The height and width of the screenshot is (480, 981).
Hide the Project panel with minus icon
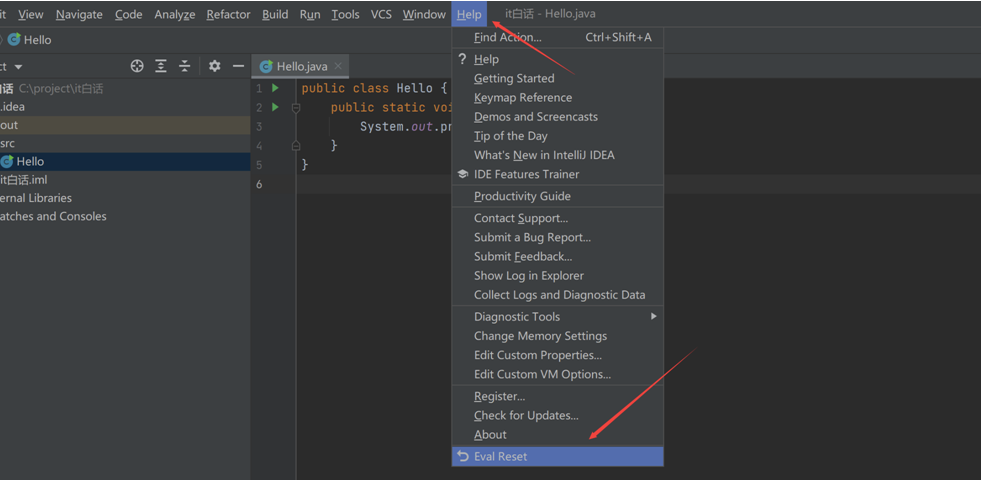238,66
